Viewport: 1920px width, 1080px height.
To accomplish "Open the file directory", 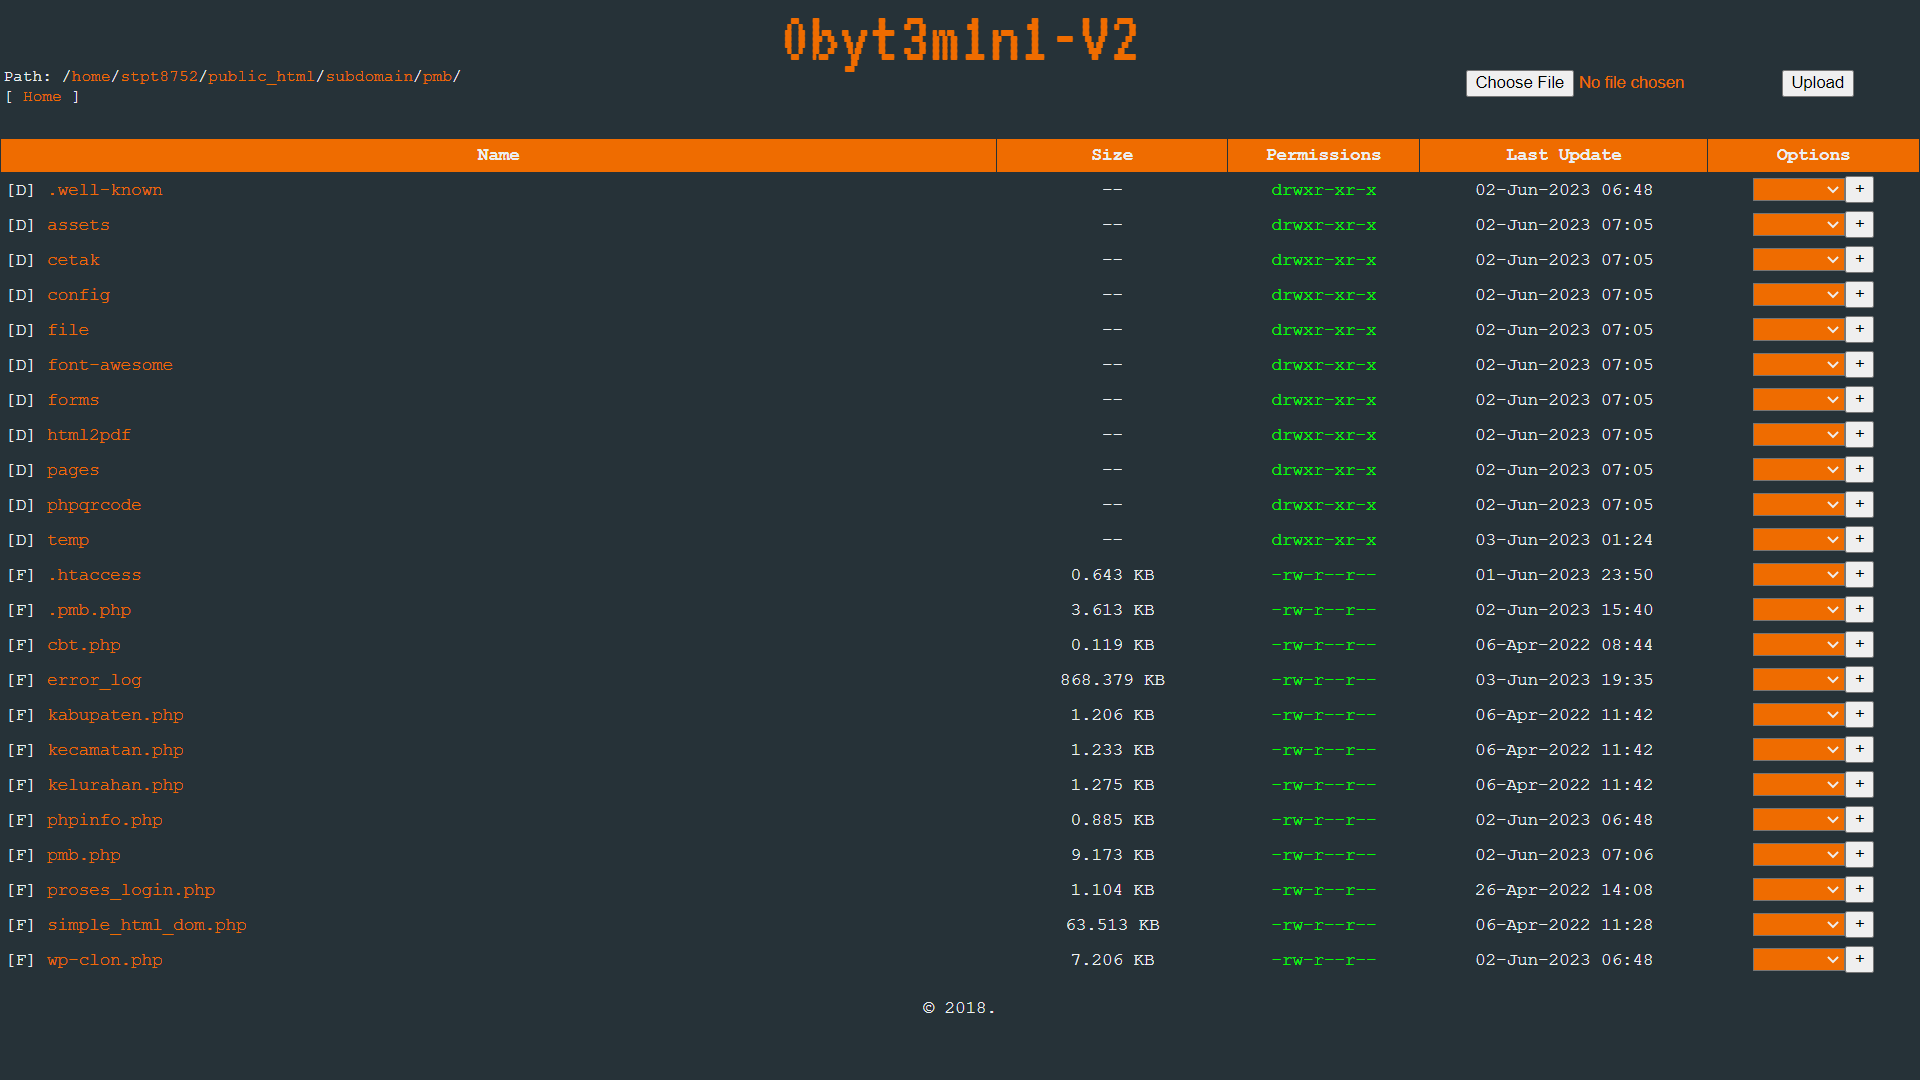I will coord(68,330).
